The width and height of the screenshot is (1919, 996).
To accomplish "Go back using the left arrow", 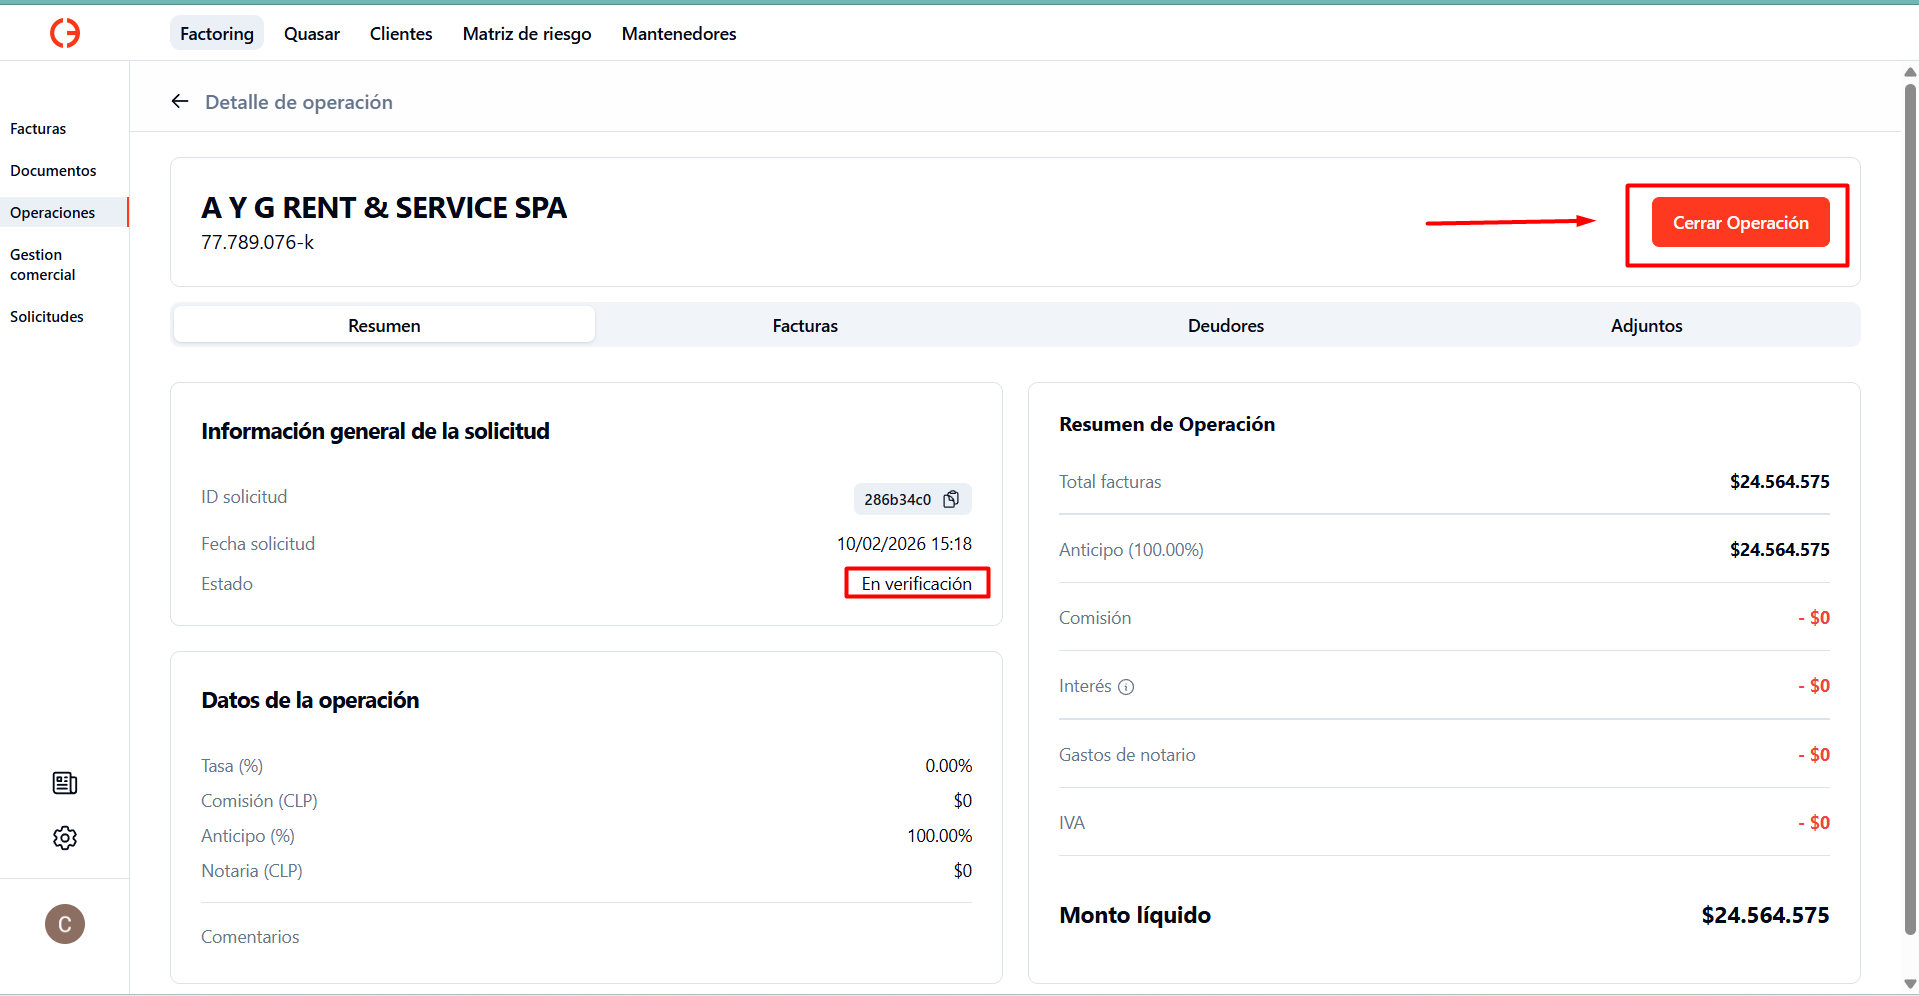I will click(180, 102).
